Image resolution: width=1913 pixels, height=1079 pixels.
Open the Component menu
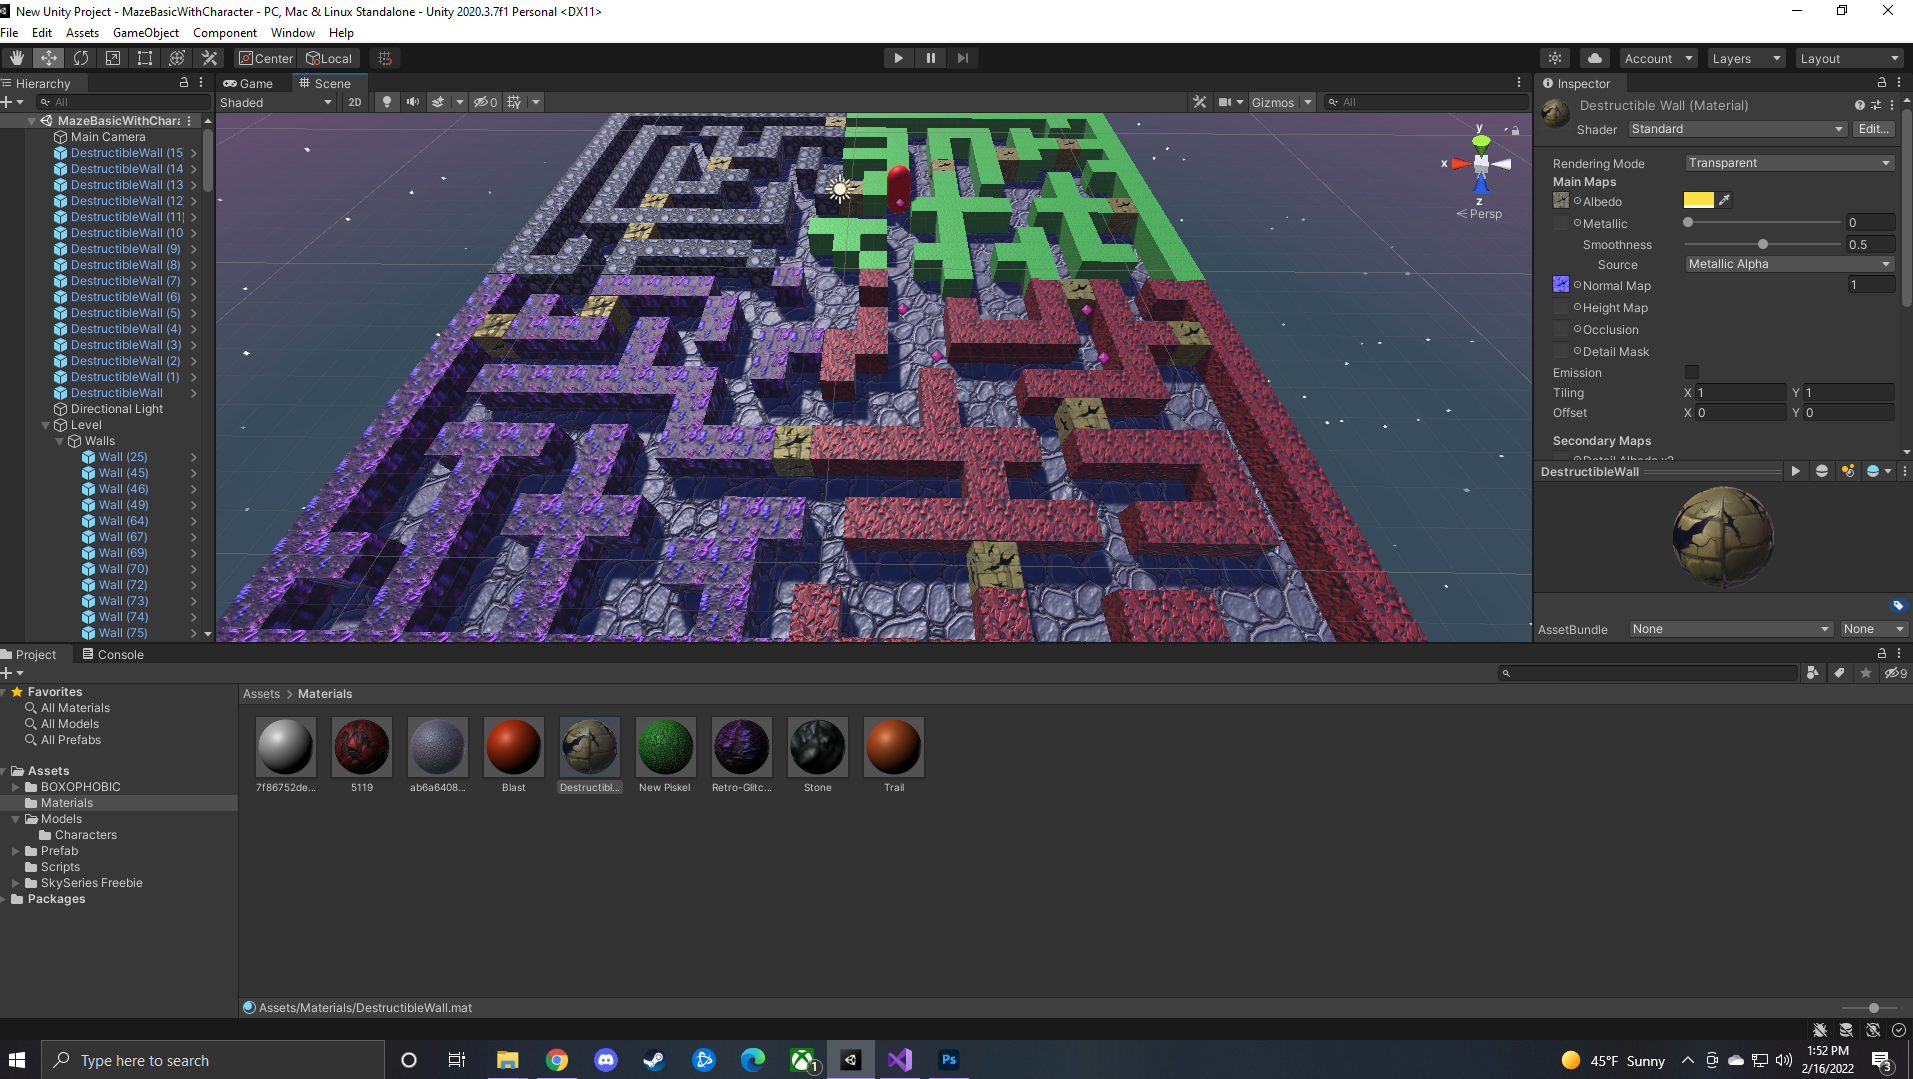[225, 32]
